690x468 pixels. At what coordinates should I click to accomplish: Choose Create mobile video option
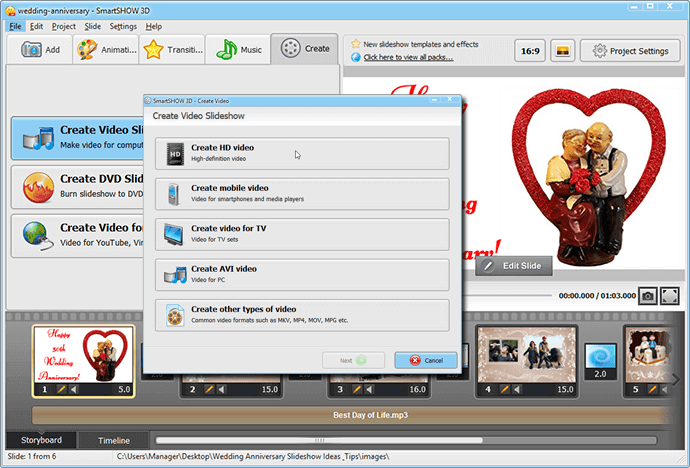pyautogui.click(x=302, y=194)
